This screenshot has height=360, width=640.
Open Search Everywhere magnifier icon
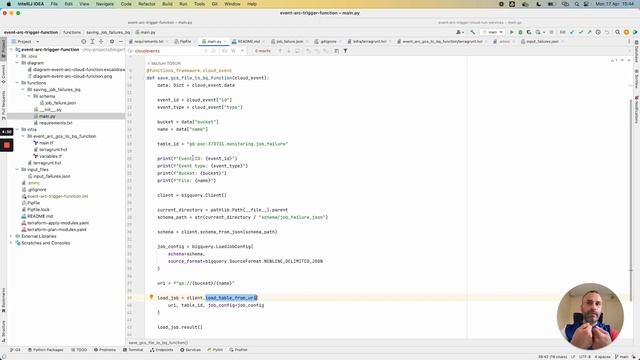point(618,32)
